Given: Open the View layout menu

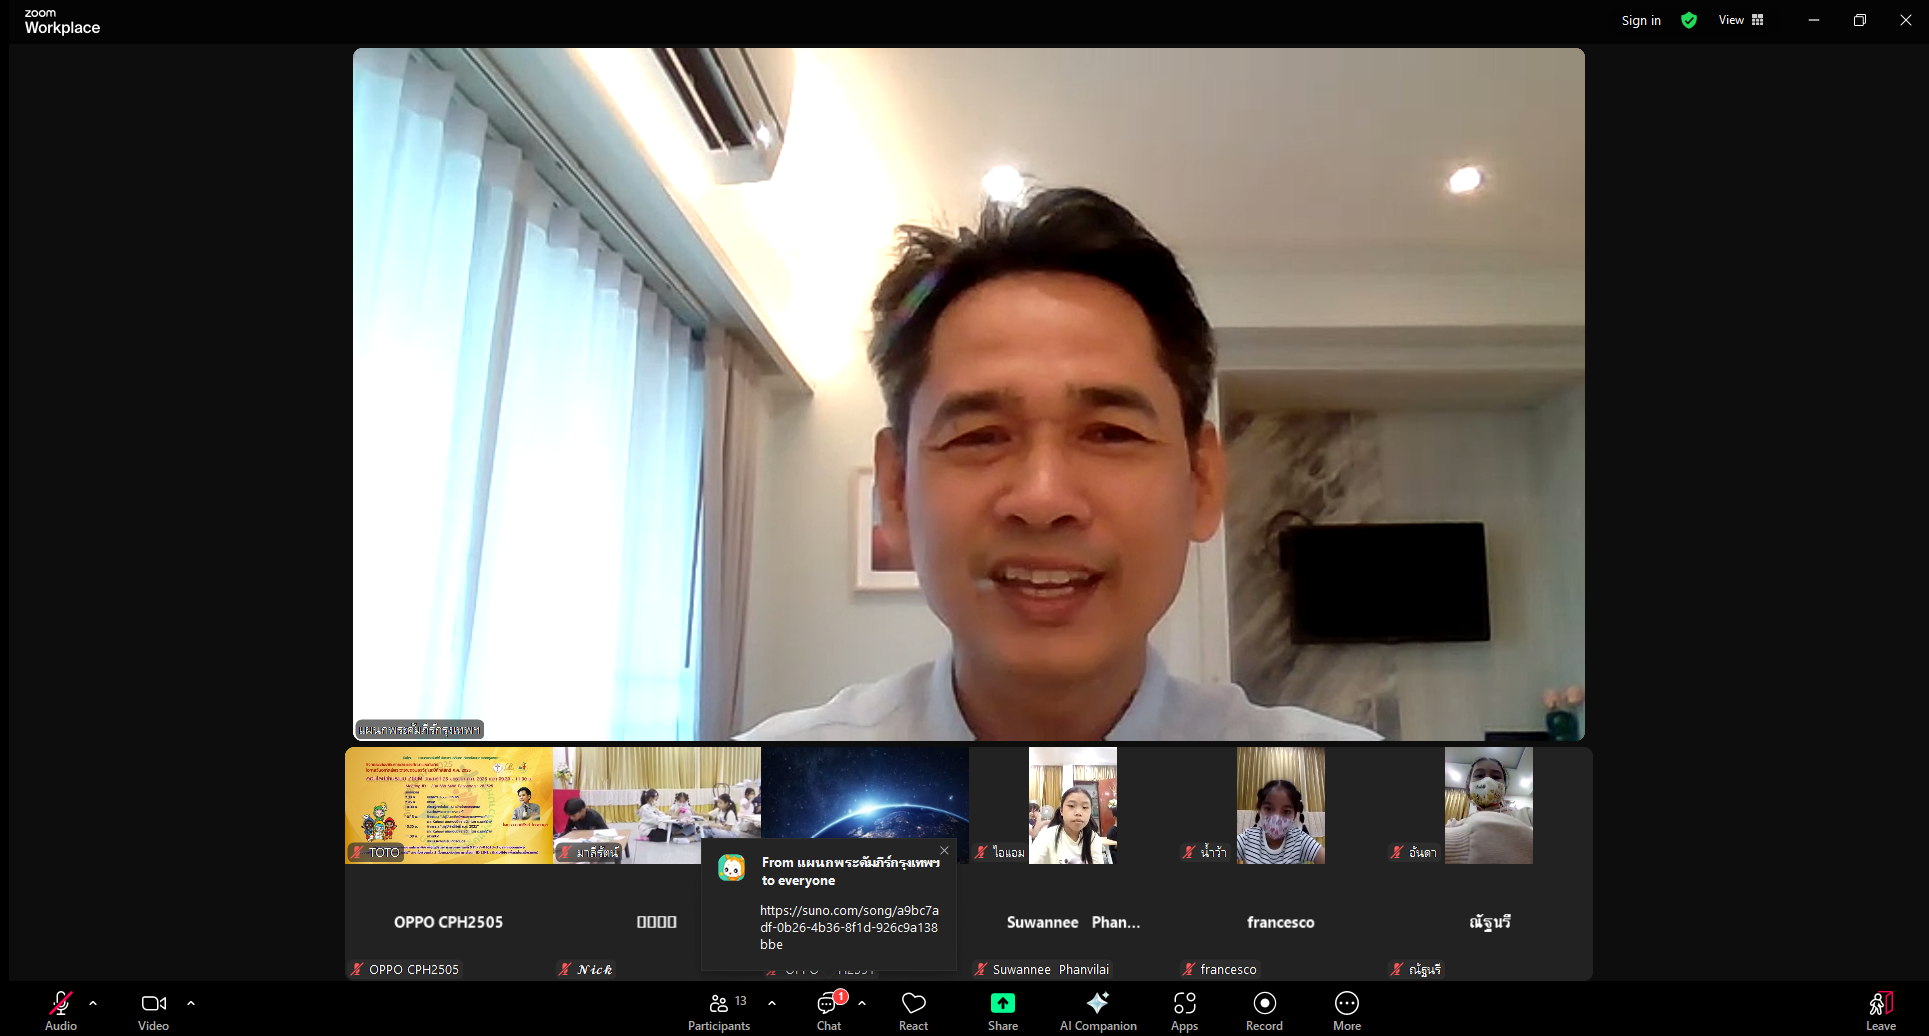Looking at the screenshot, I should 1741,20.
